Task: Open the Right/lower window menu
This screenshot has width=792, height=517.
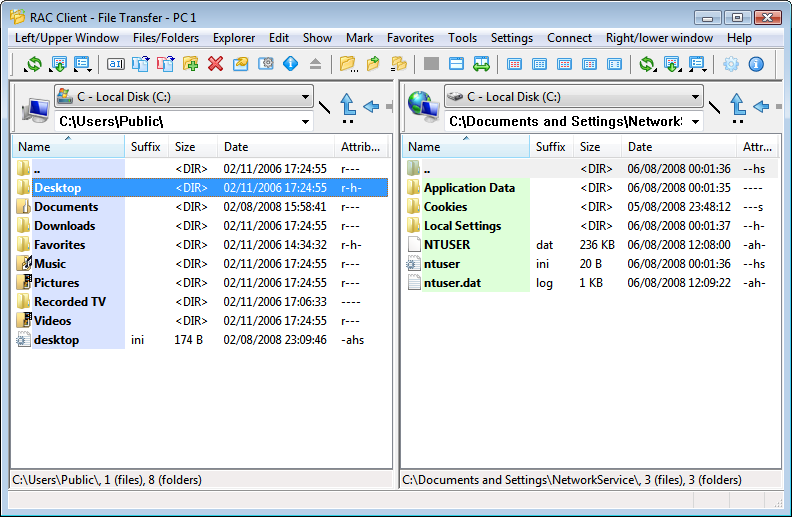Action: click(x=659, y=38)
